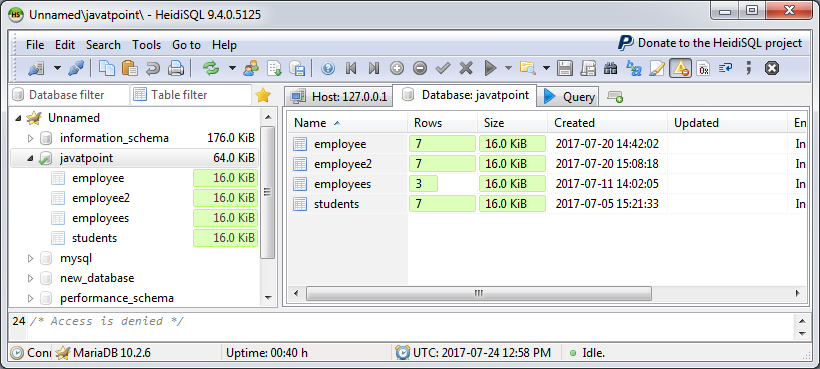Collapse the Unnamed session tree node
This screenshot has width=820, height=369.
pyautogui.click(x=18, y=118)
